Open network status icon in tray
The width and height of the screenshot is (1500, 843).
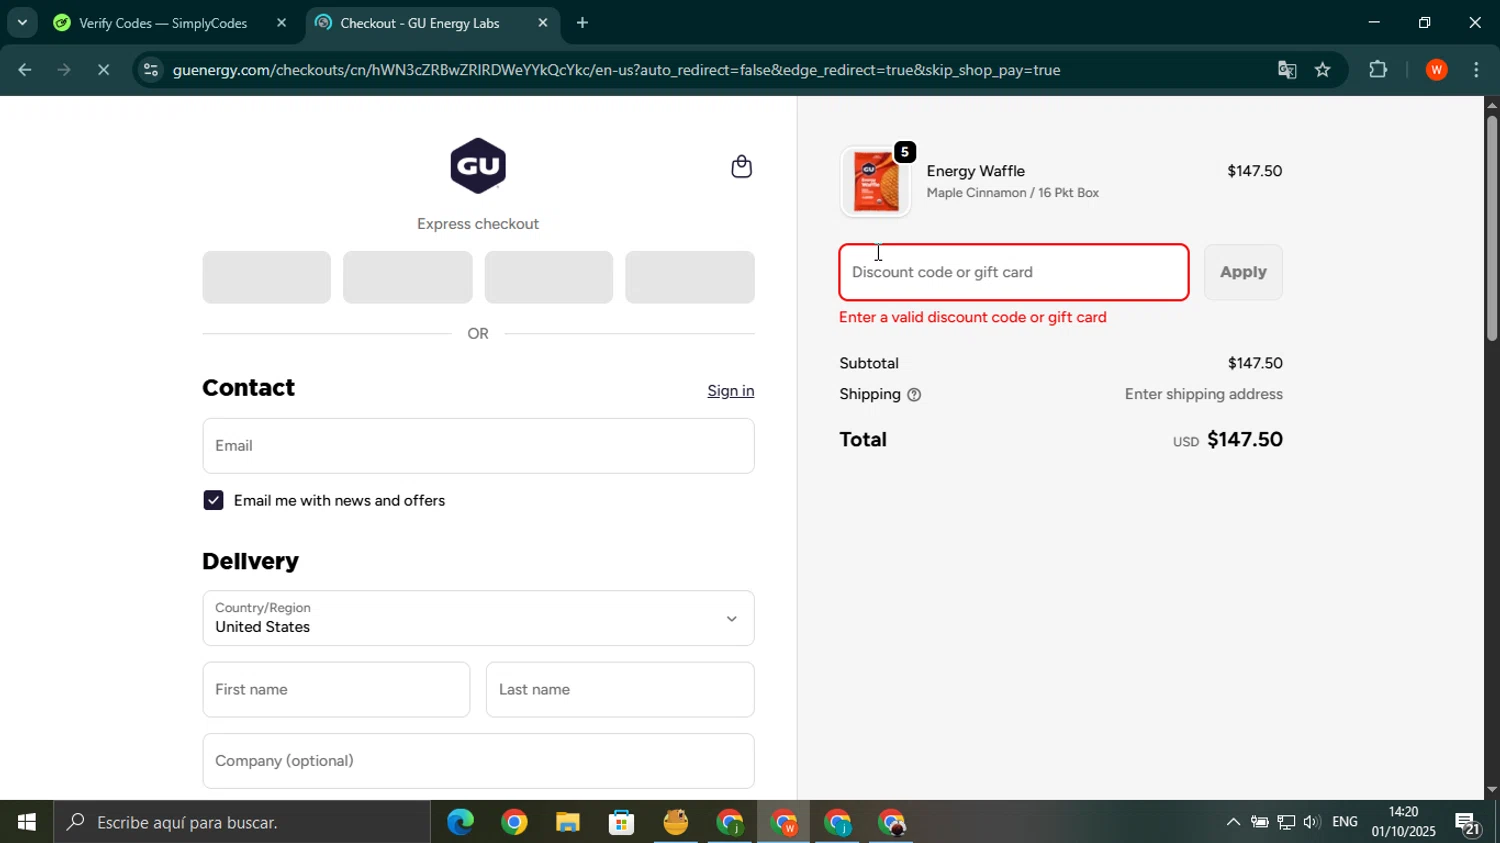click(1285, 823)
